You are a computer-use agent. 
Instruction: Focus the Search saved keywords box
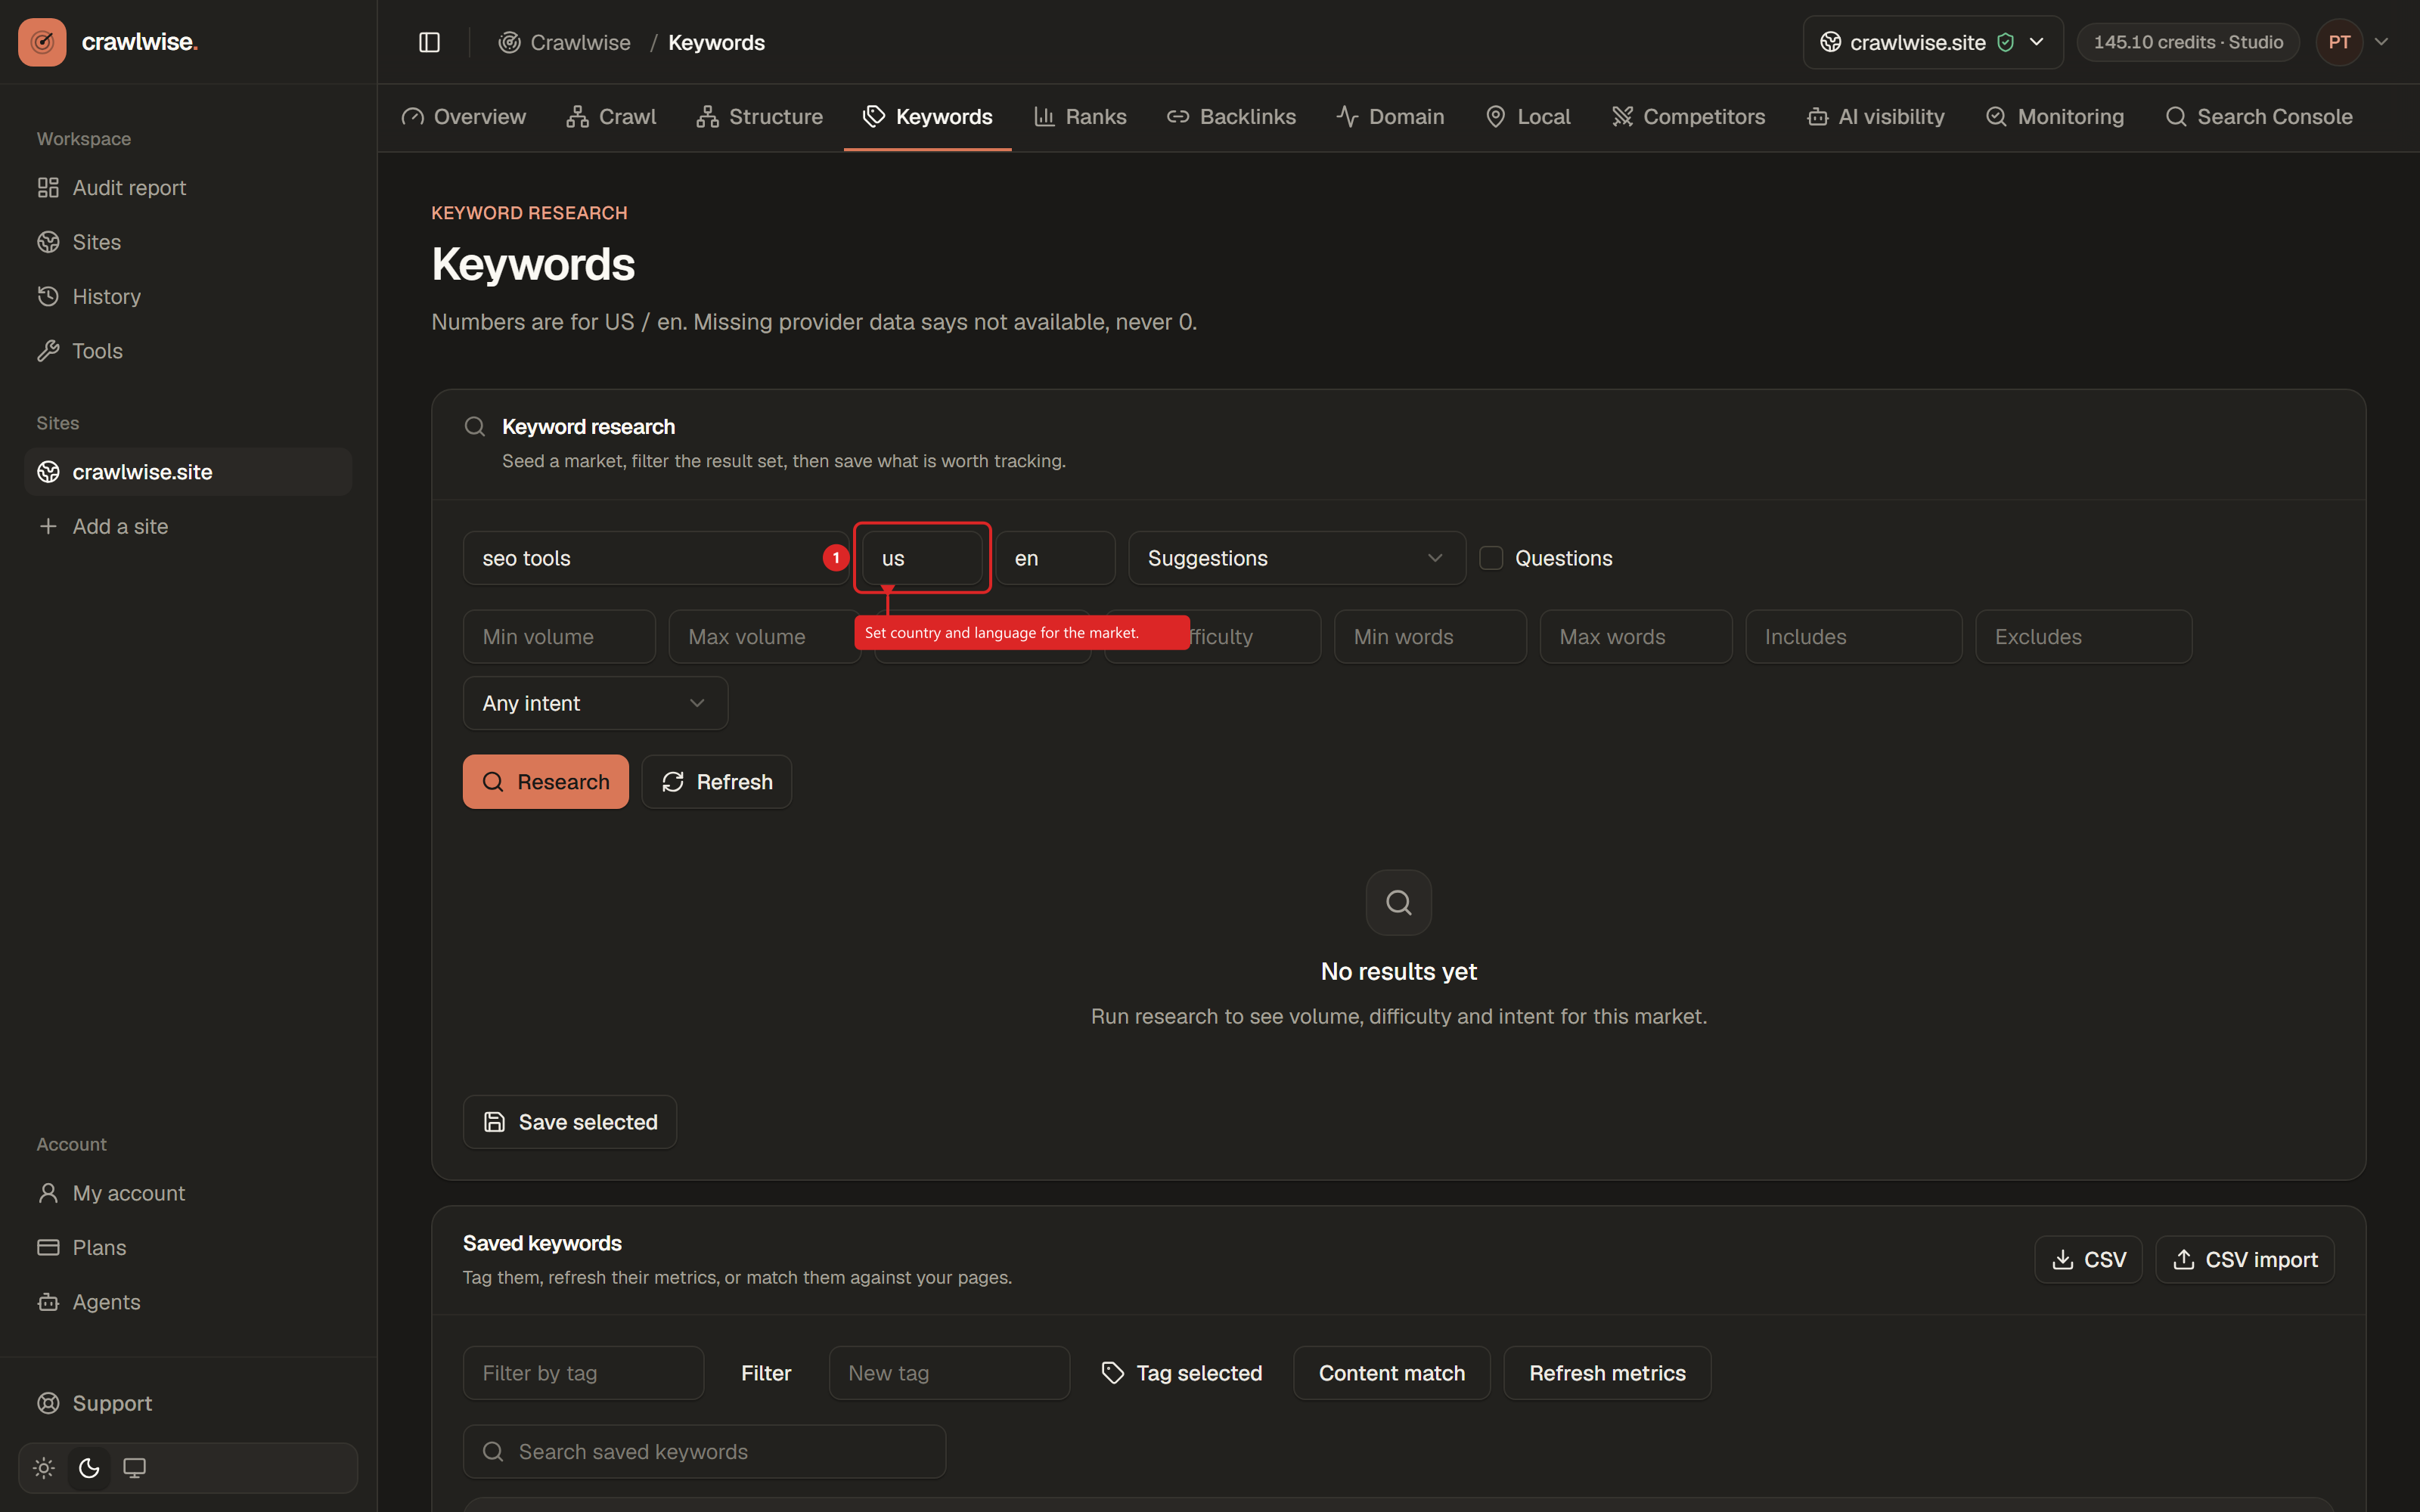pos(704,1452)
